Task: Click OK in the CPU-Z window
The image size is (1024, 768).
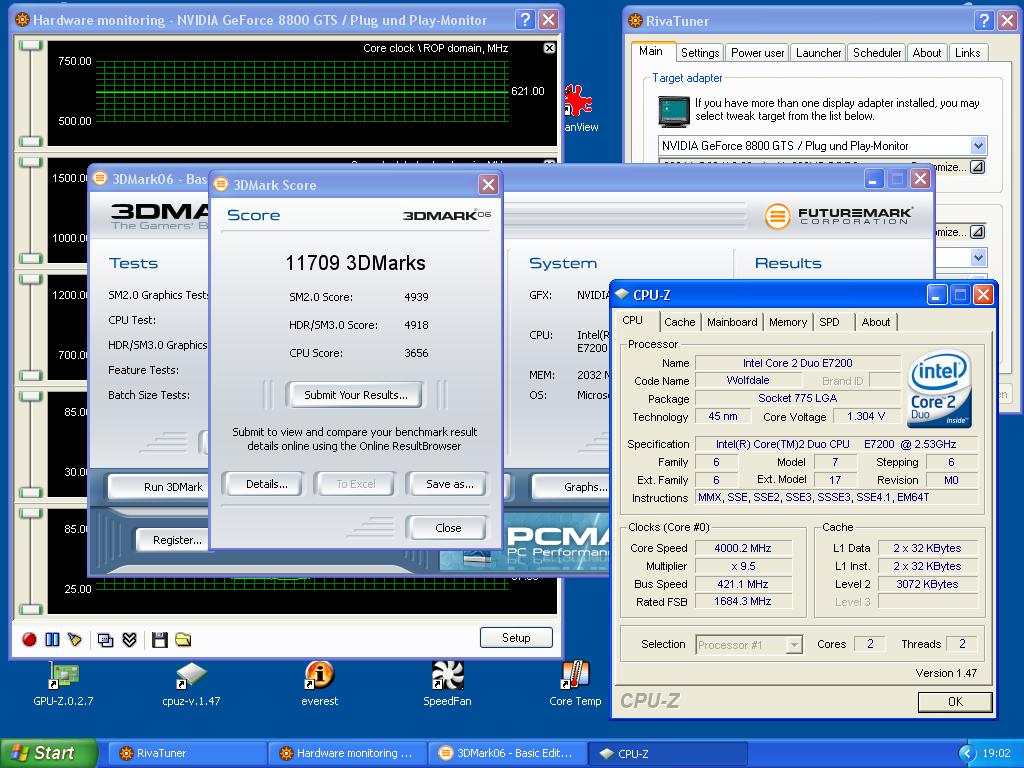Action: click(x=955, y=701)
